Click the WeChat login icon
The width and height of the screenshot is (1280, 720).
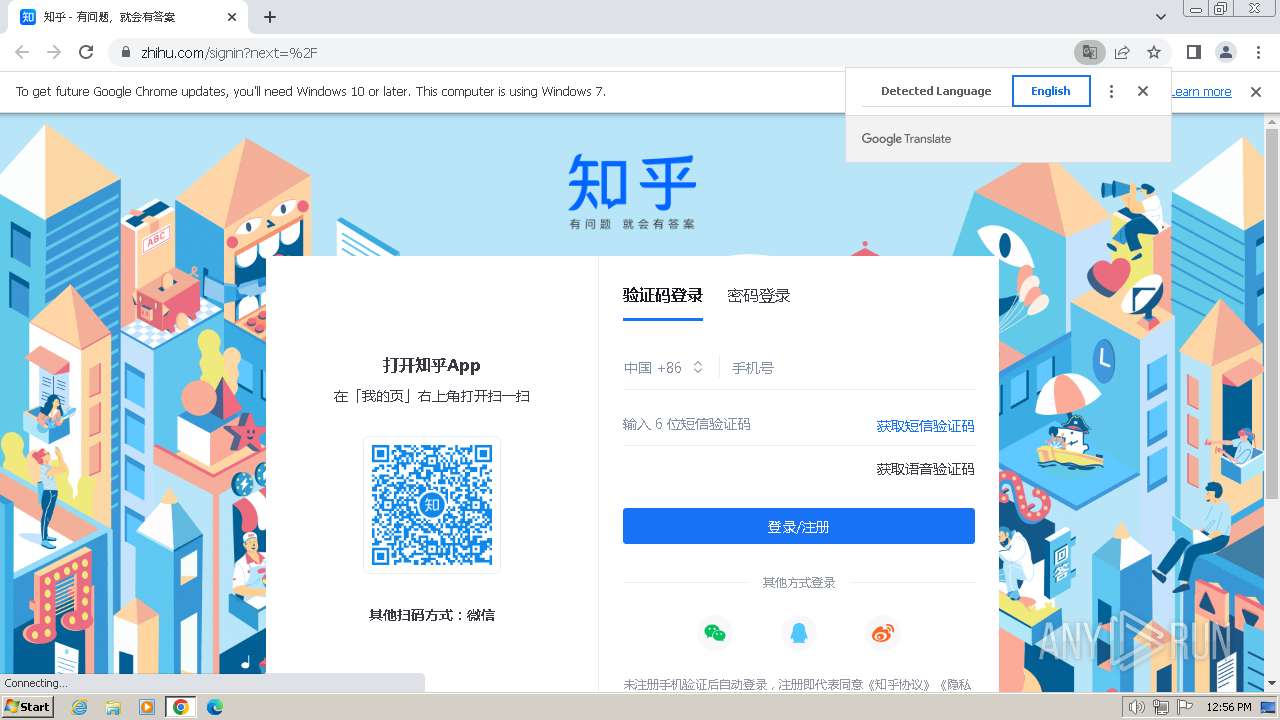(x=714, y=633)
